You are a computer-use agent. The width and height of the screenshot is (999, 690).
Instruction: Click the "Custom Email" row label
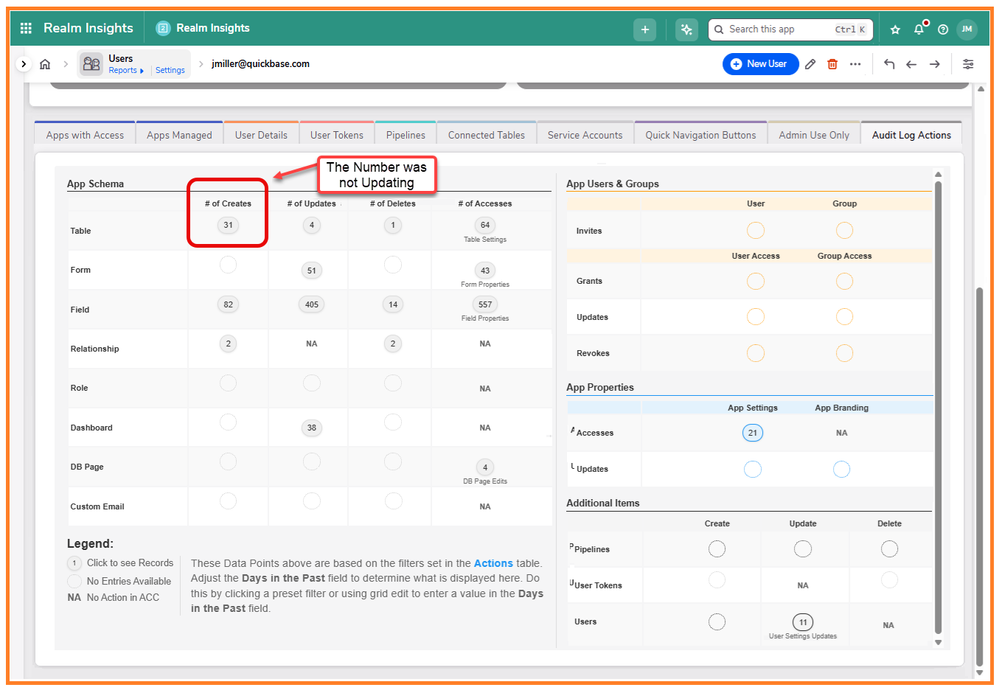tap(97, 507)
